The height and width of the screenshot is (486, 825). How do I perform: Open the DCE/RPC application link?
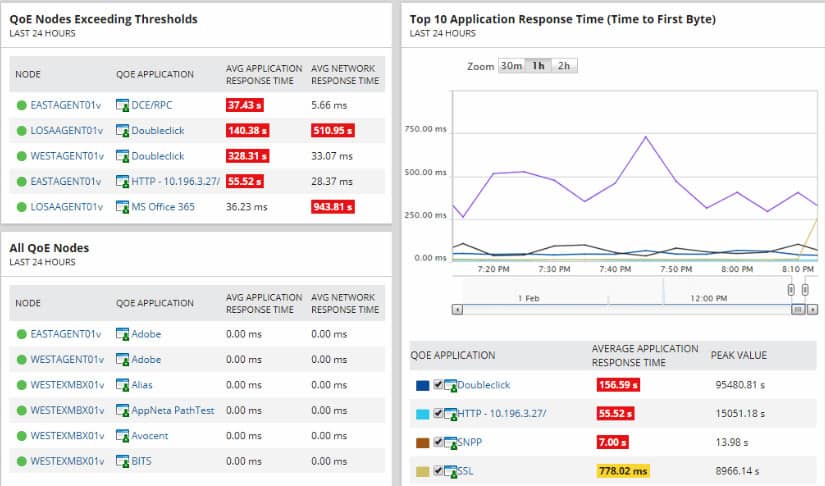152,105
